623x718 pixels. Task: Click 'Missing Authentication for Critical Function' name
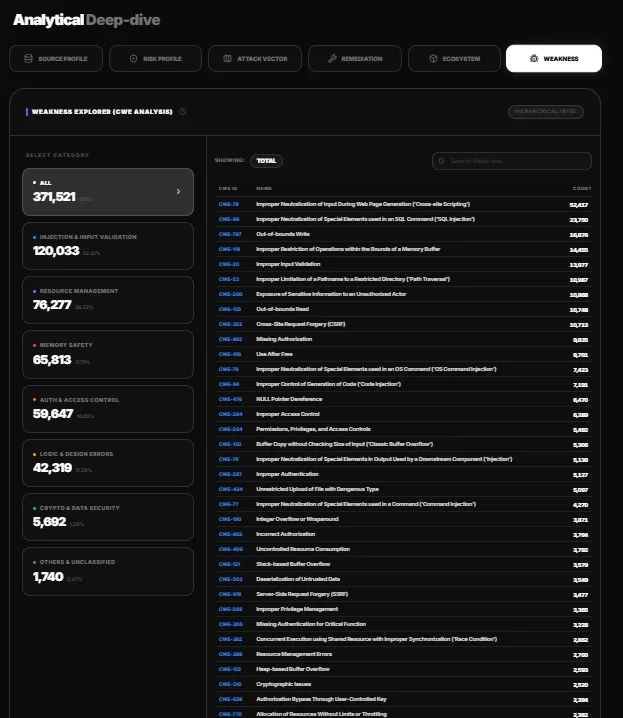click(x=311, y=624)
